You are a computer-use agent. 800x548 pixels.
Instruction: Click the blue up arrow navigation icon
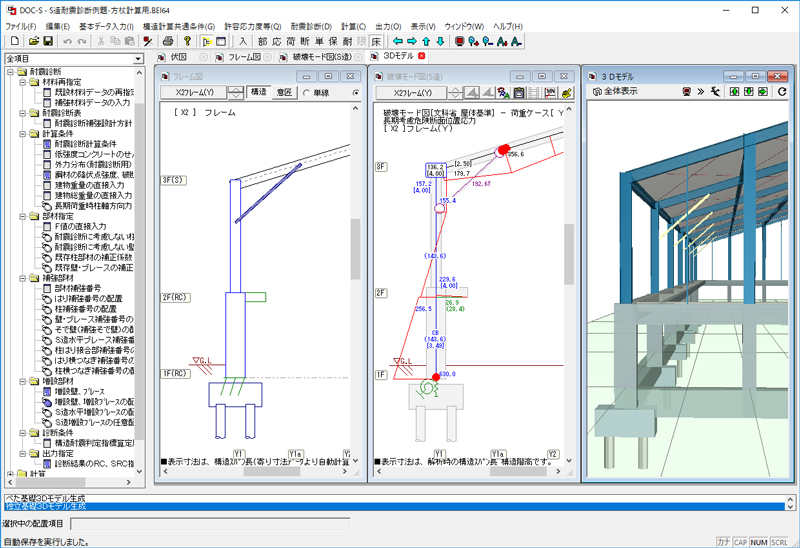click(426, 41)
